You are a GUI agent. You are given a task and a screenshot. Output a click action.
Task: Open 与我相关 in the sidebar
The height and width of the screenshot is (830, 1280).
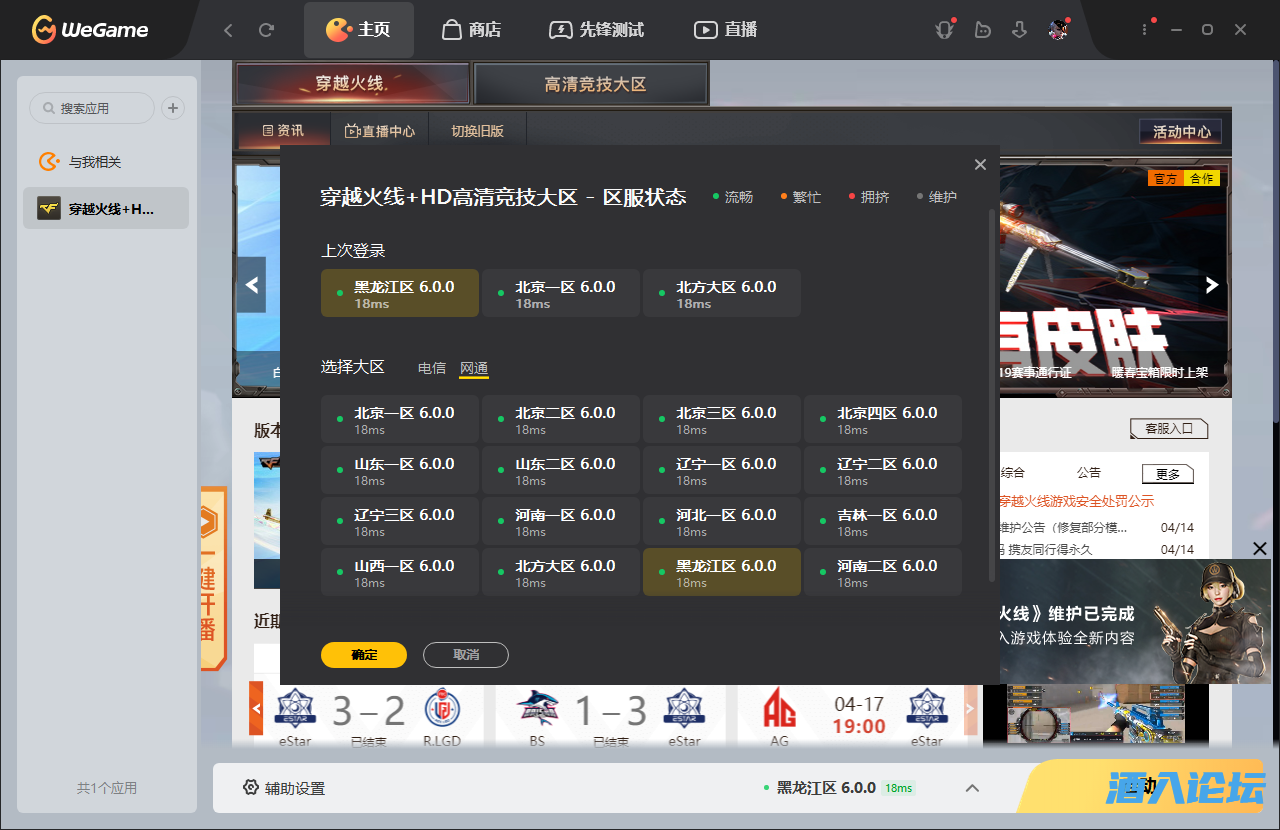tap(106, 162)
